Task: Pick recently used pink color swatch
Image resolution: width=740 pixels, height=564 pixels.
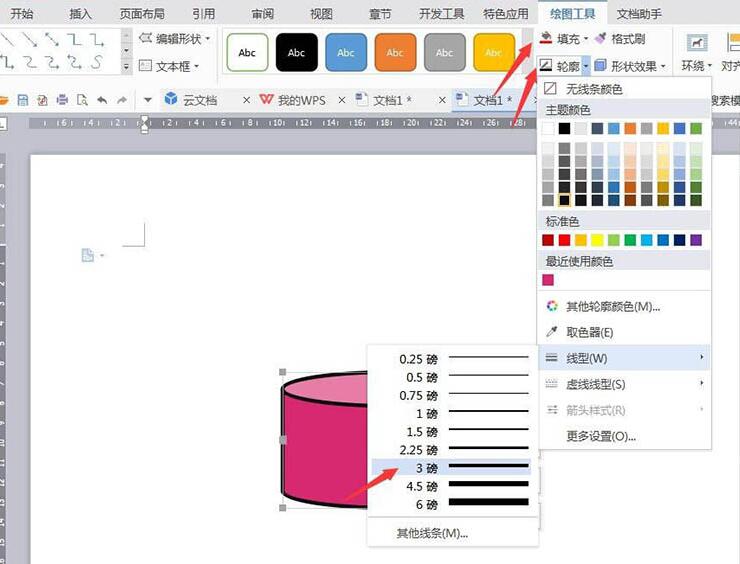Action: [548, 279]
